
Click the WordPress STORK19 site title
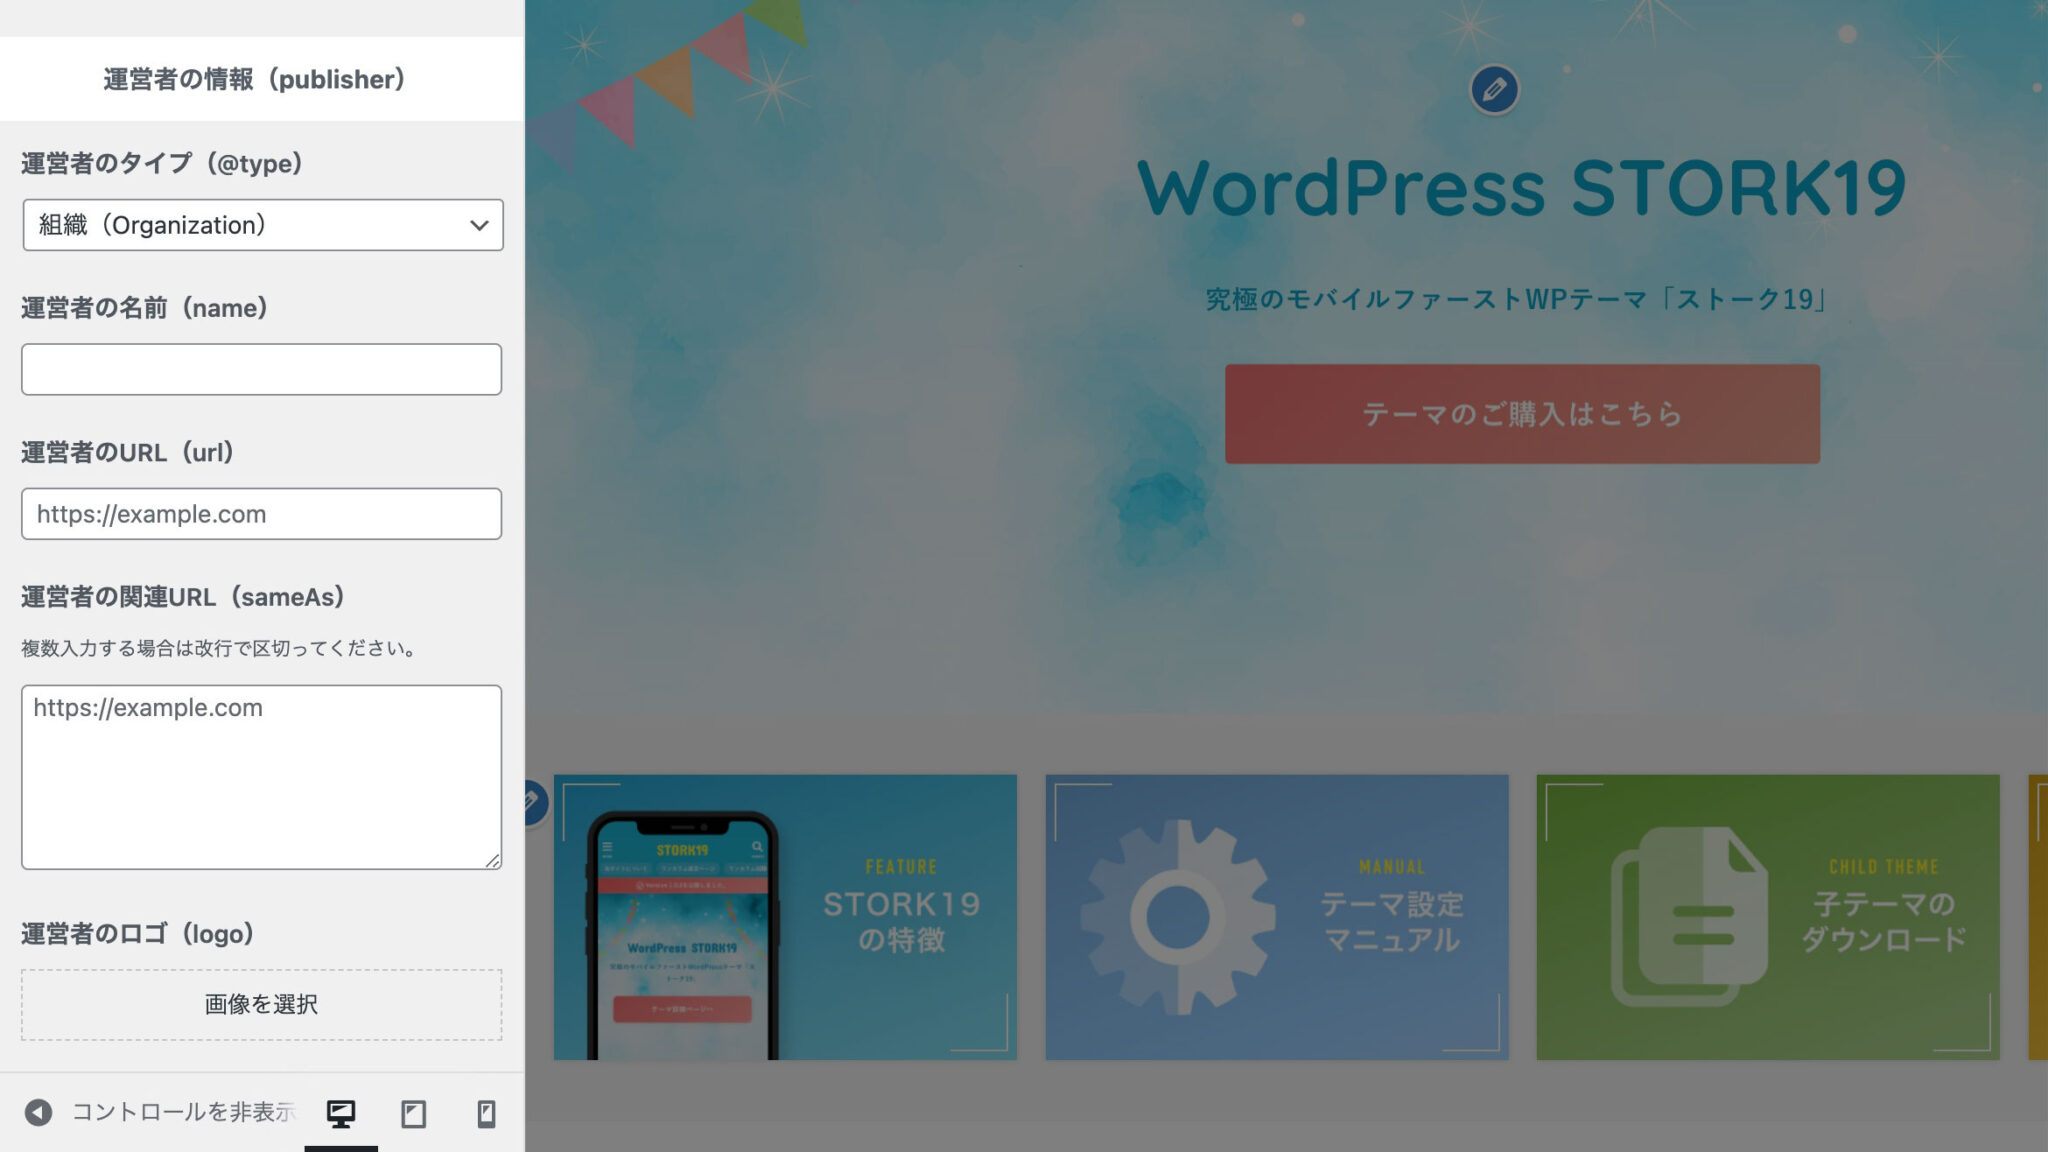[x=1522, y=188]
